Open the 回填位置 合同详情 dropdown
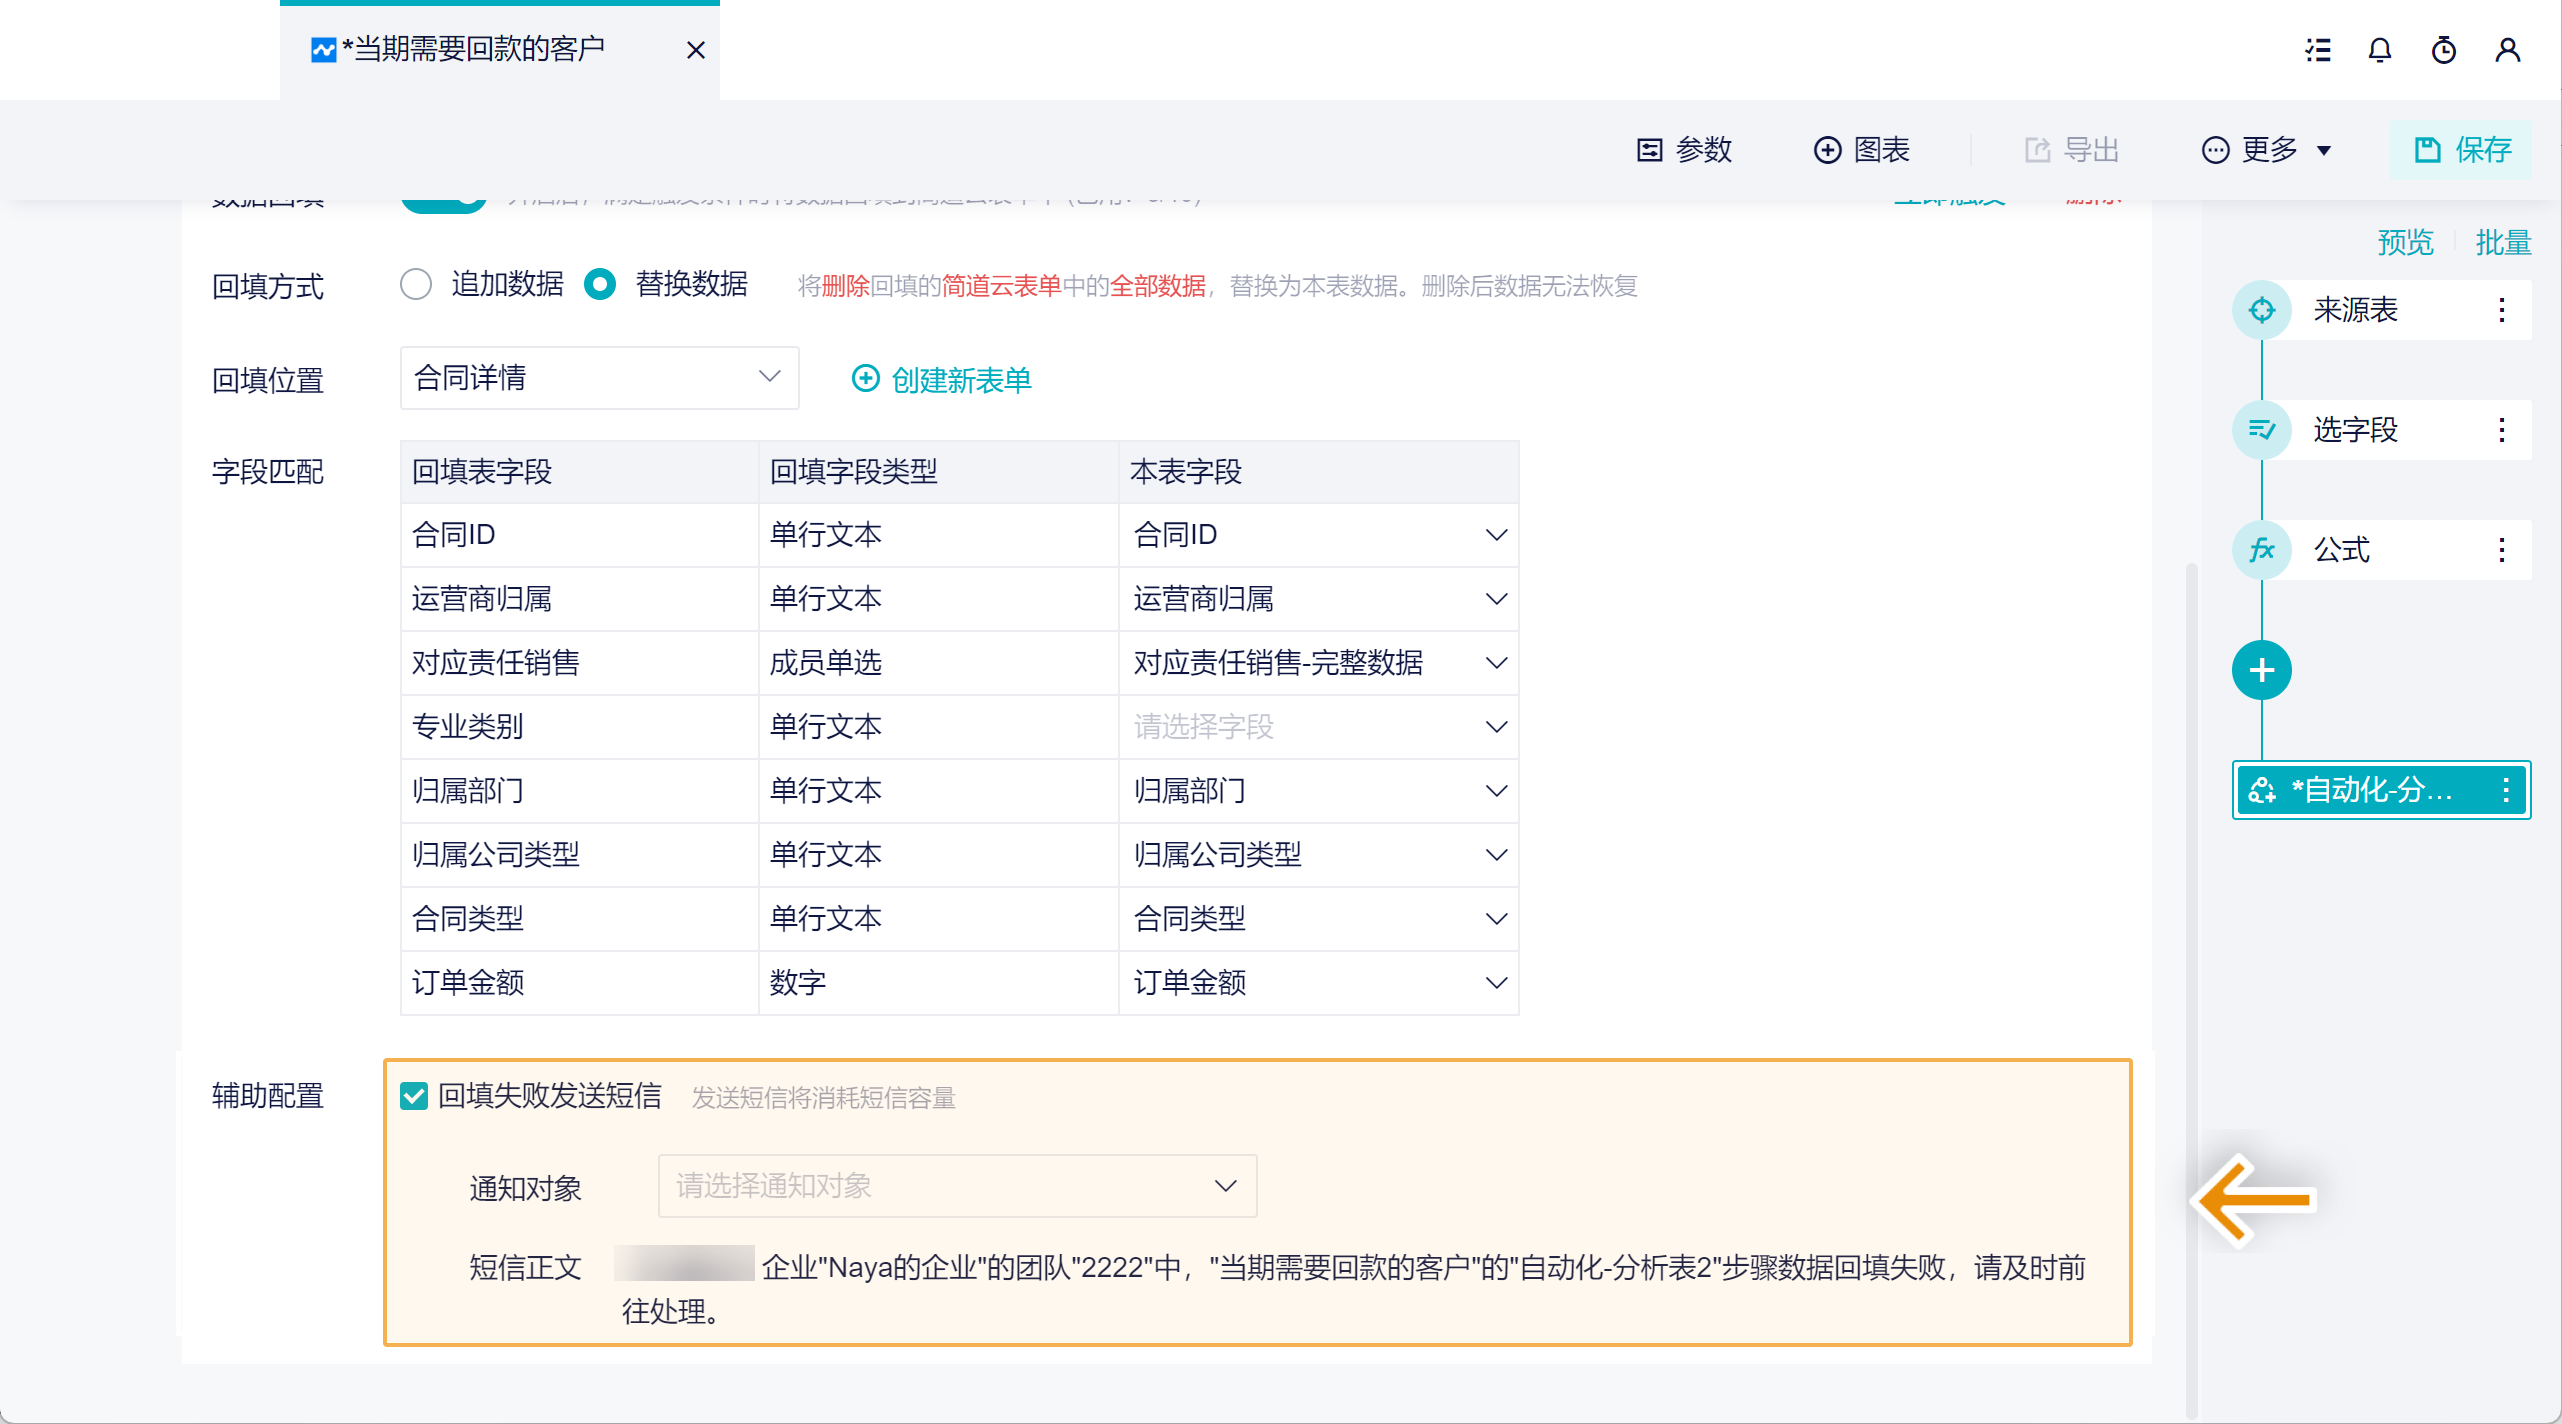This screenshot has height=1424, width=2562. (598, 378)
